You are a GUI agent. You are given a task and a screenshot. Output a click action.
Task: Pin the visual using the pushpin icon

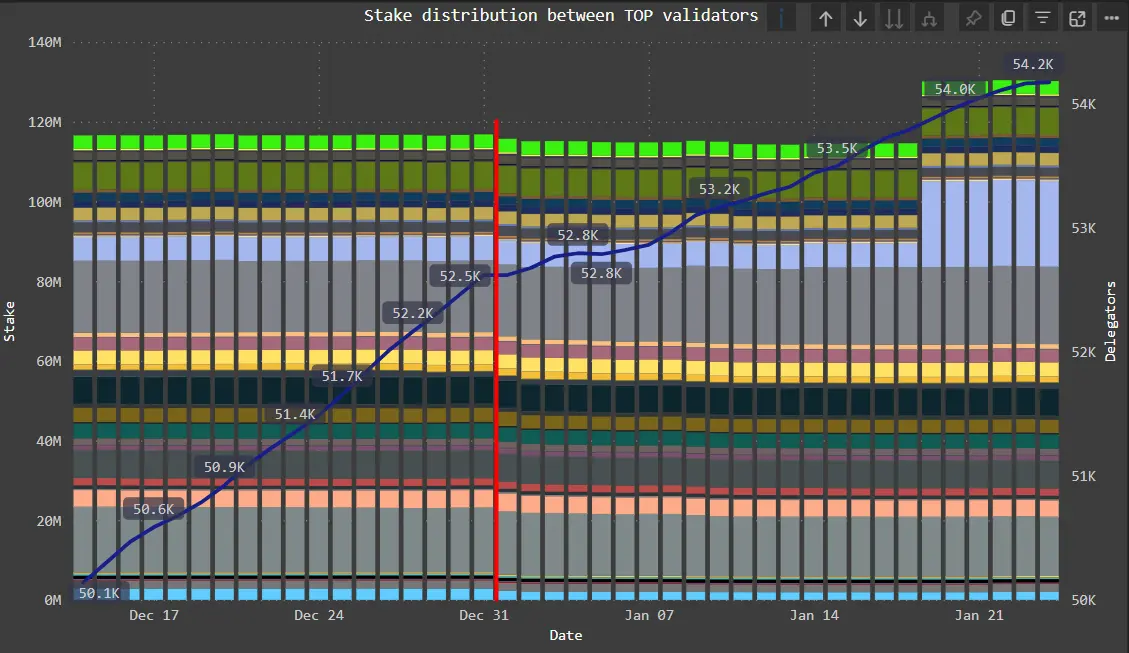click(x=973, y=19)
